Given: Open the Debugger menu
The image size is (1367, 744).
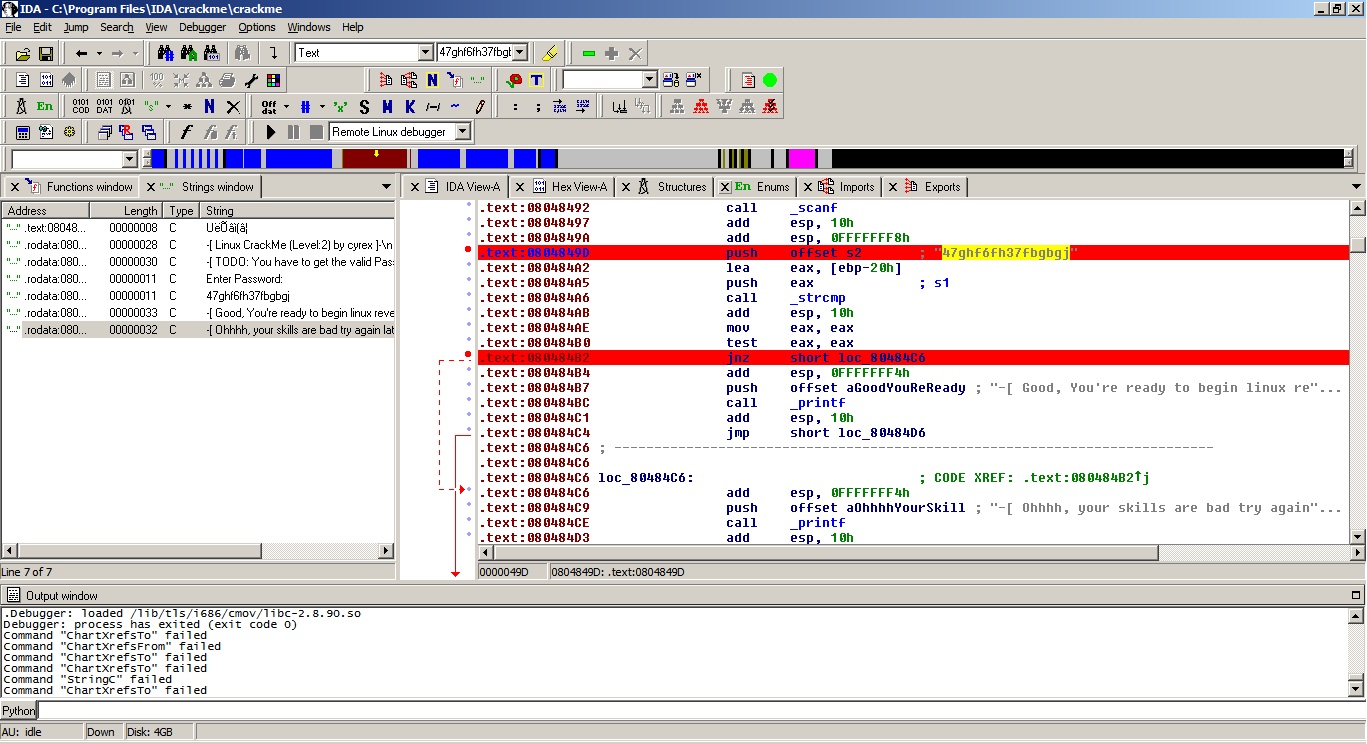Looking at the screenshot, I should point(203,27).
